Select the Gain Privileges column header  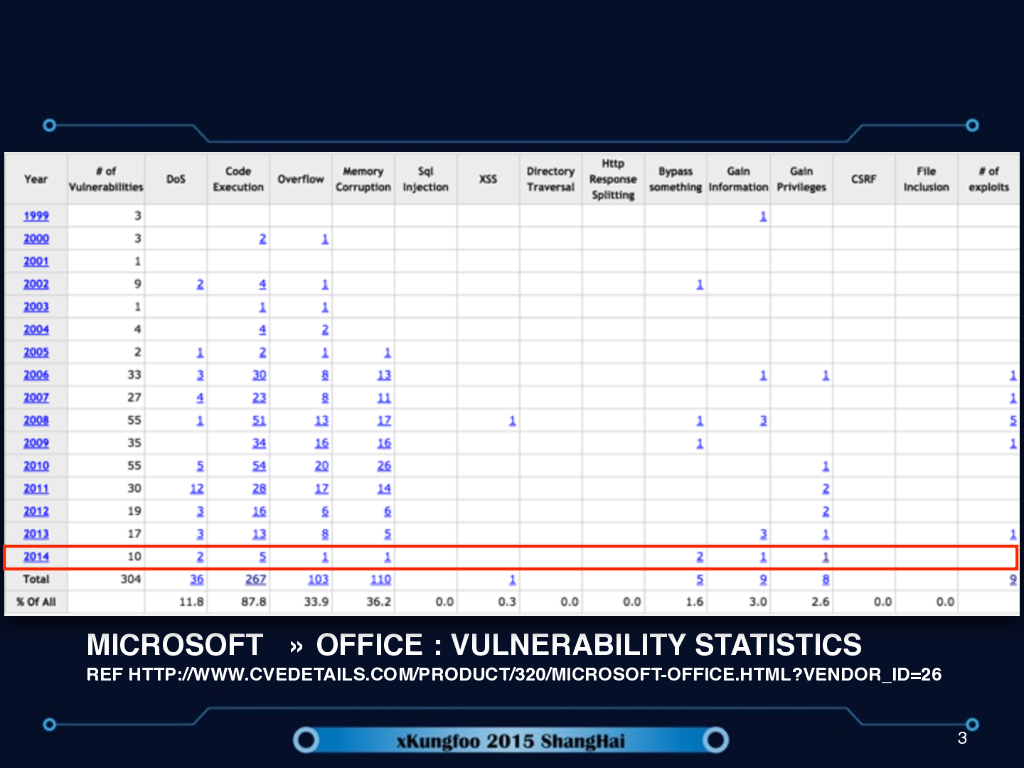click(801, 179)
